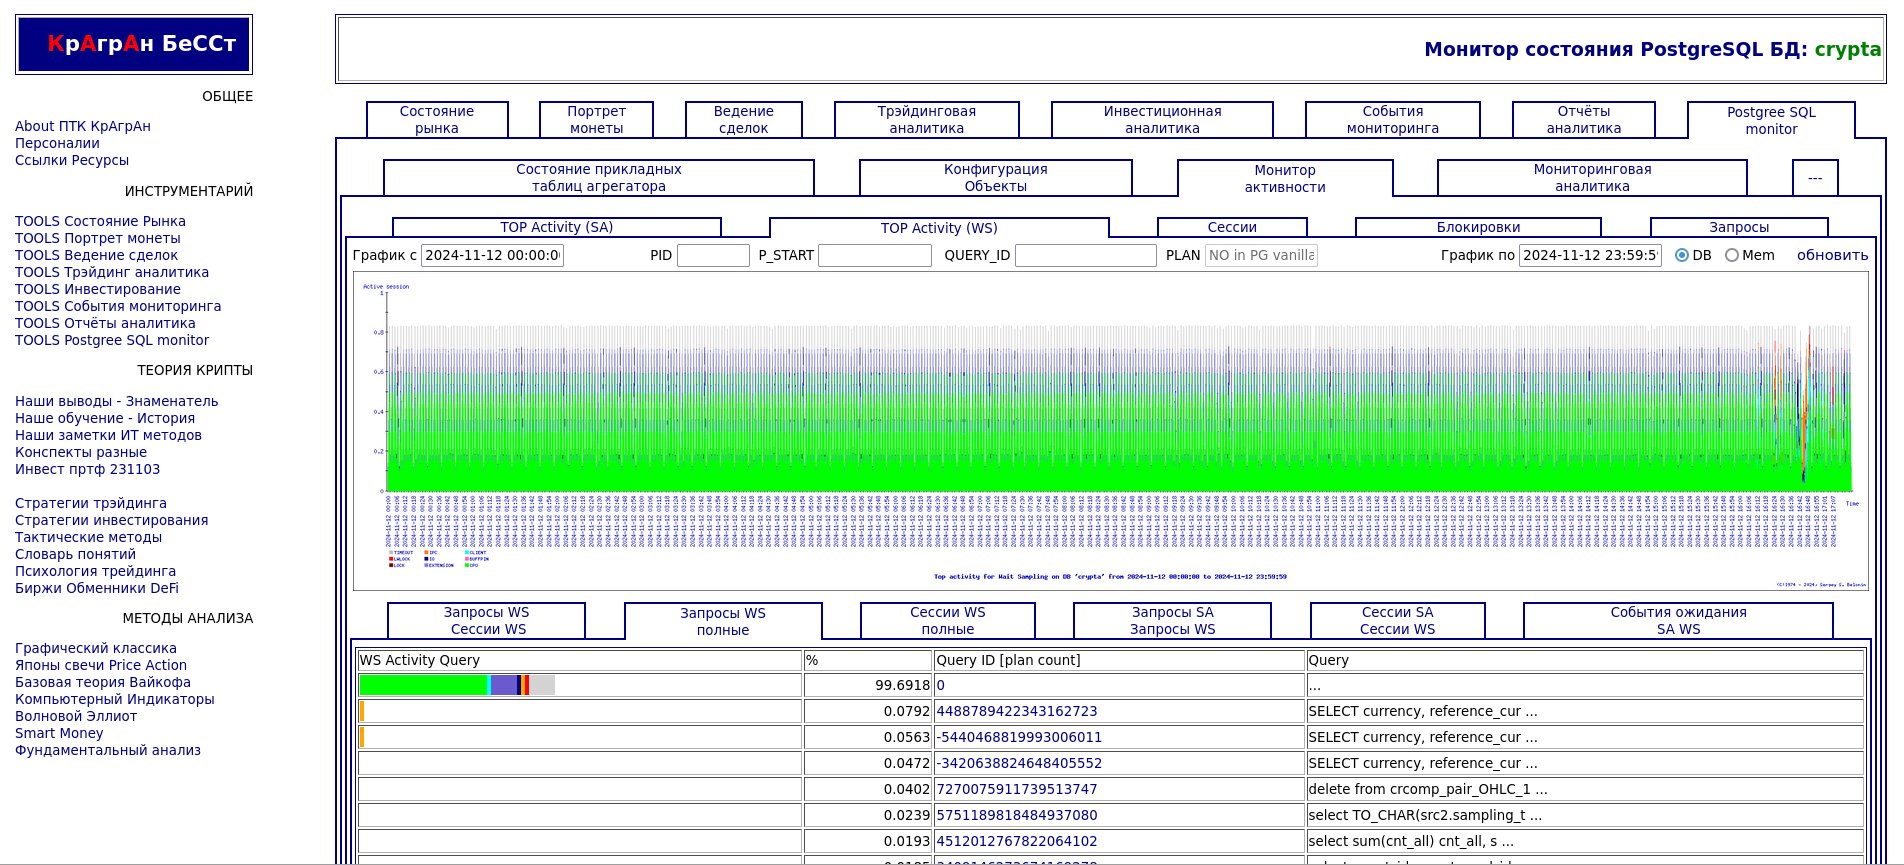
Task: Open the Блокировки tab
Action: click(1478, 227)
